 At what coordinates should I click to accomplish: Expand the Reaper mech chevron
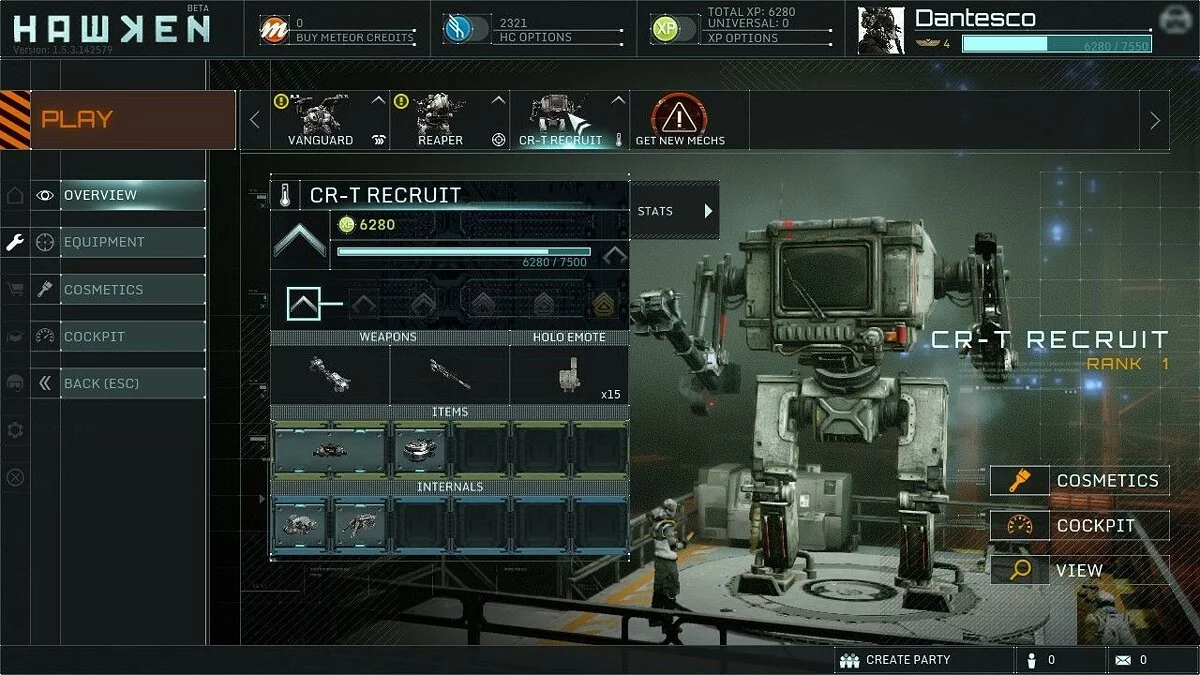pyautogui.click(x=498, y=100)
